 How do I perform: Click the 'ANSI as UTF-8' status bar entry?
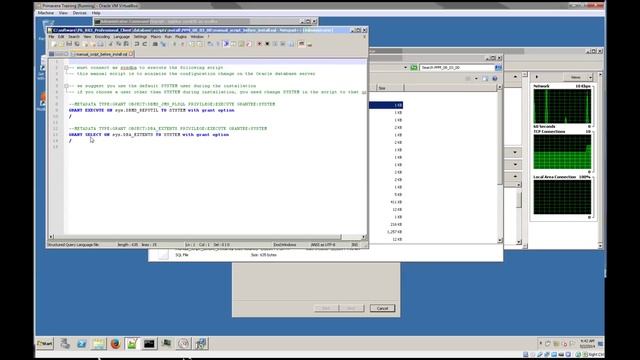322,245
